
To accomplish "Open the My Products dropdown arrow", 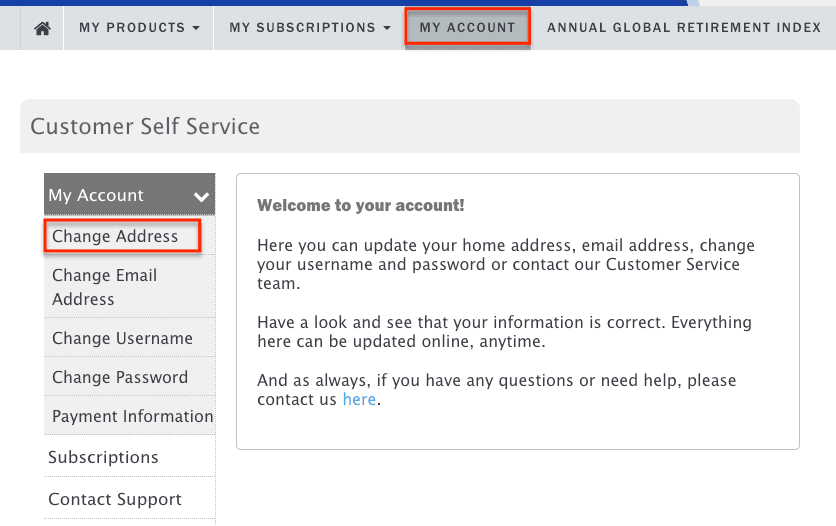I will (196, 28).
